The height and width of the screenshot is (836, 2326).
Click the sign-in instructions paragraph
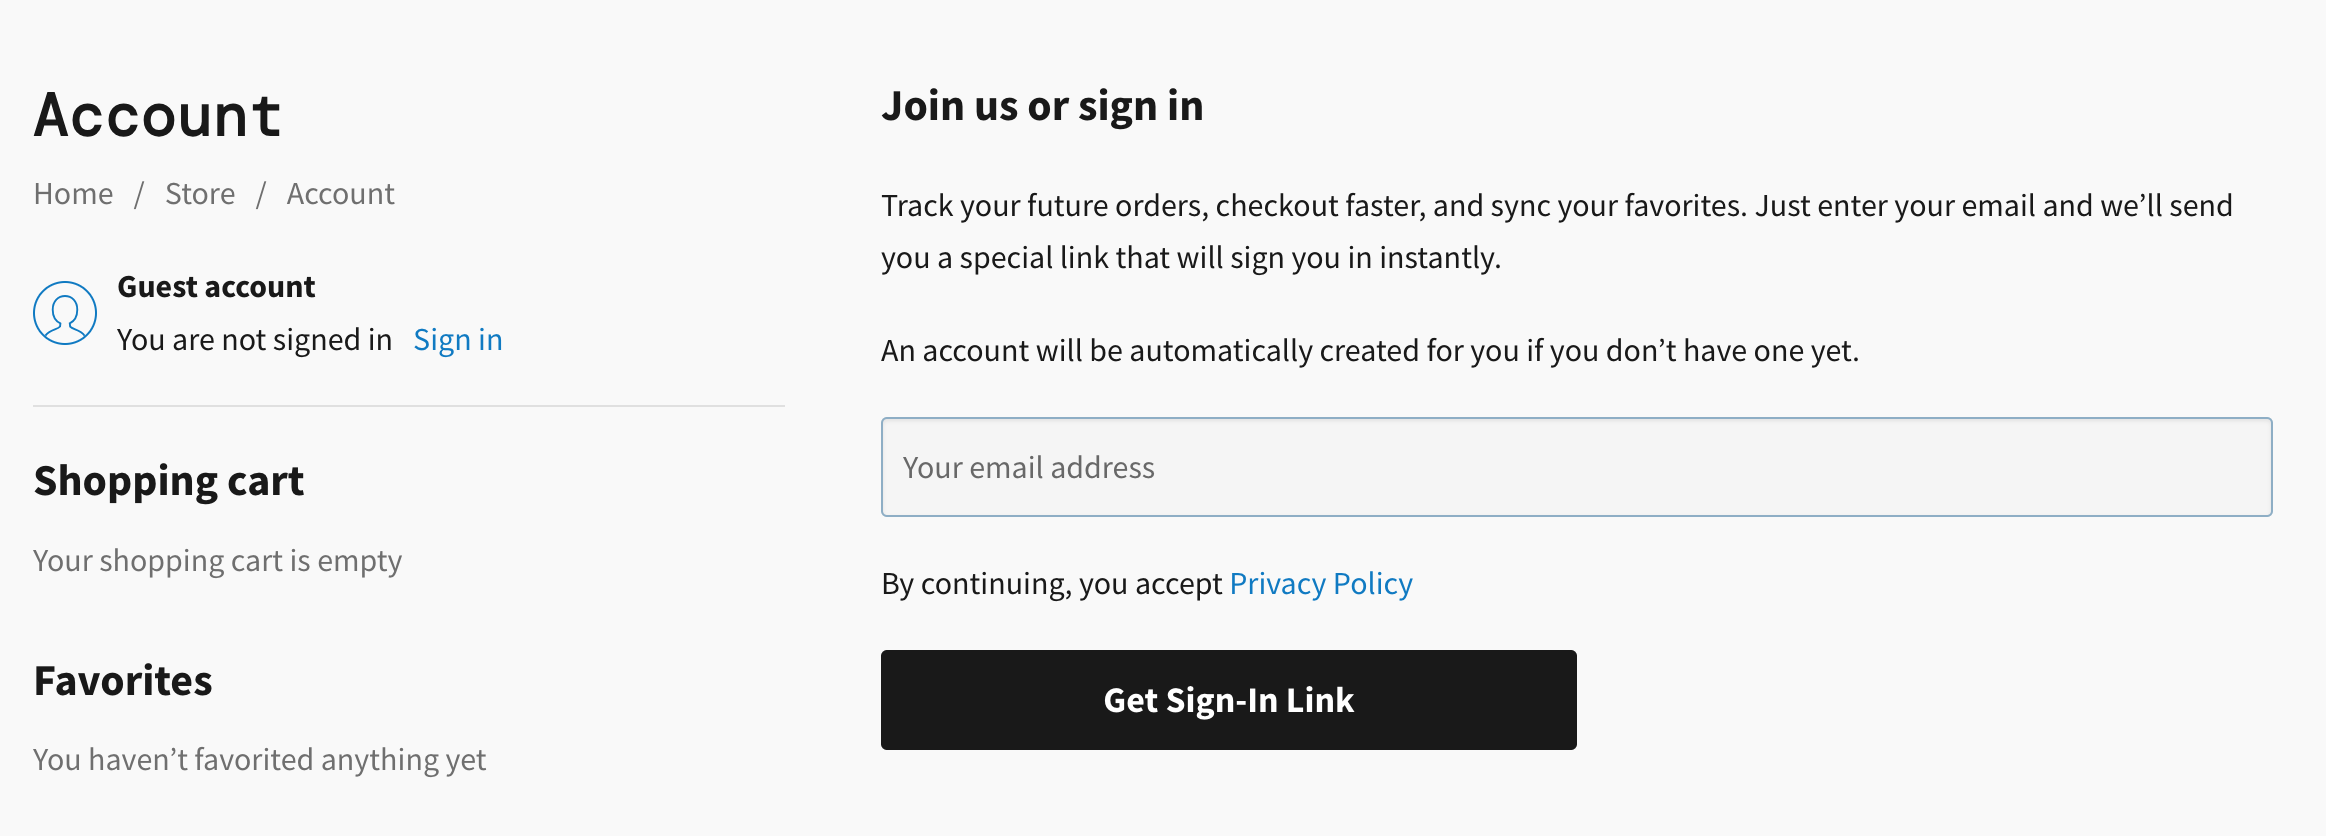[x=1555, y=230]
